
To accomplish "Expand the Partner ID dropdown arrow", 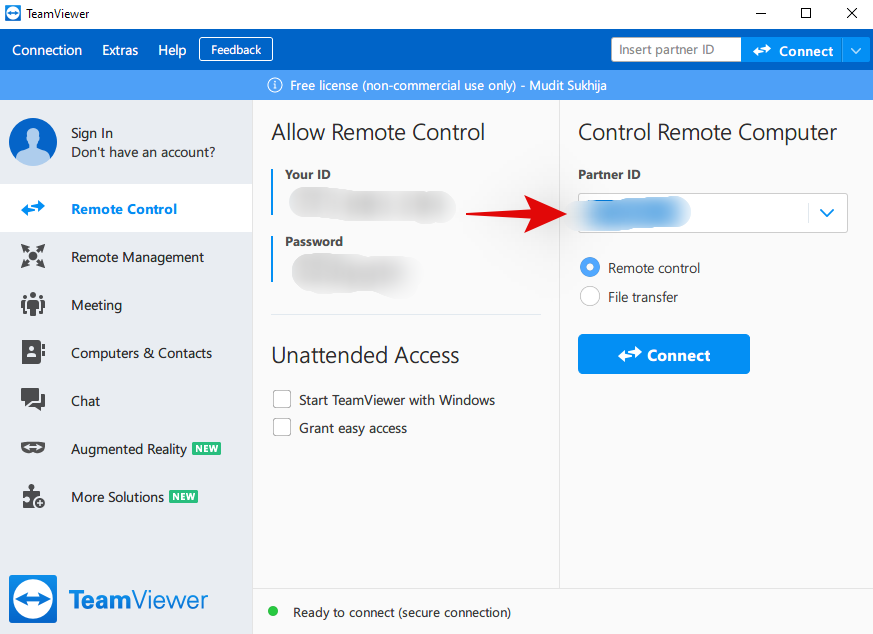I will [826, 213].
